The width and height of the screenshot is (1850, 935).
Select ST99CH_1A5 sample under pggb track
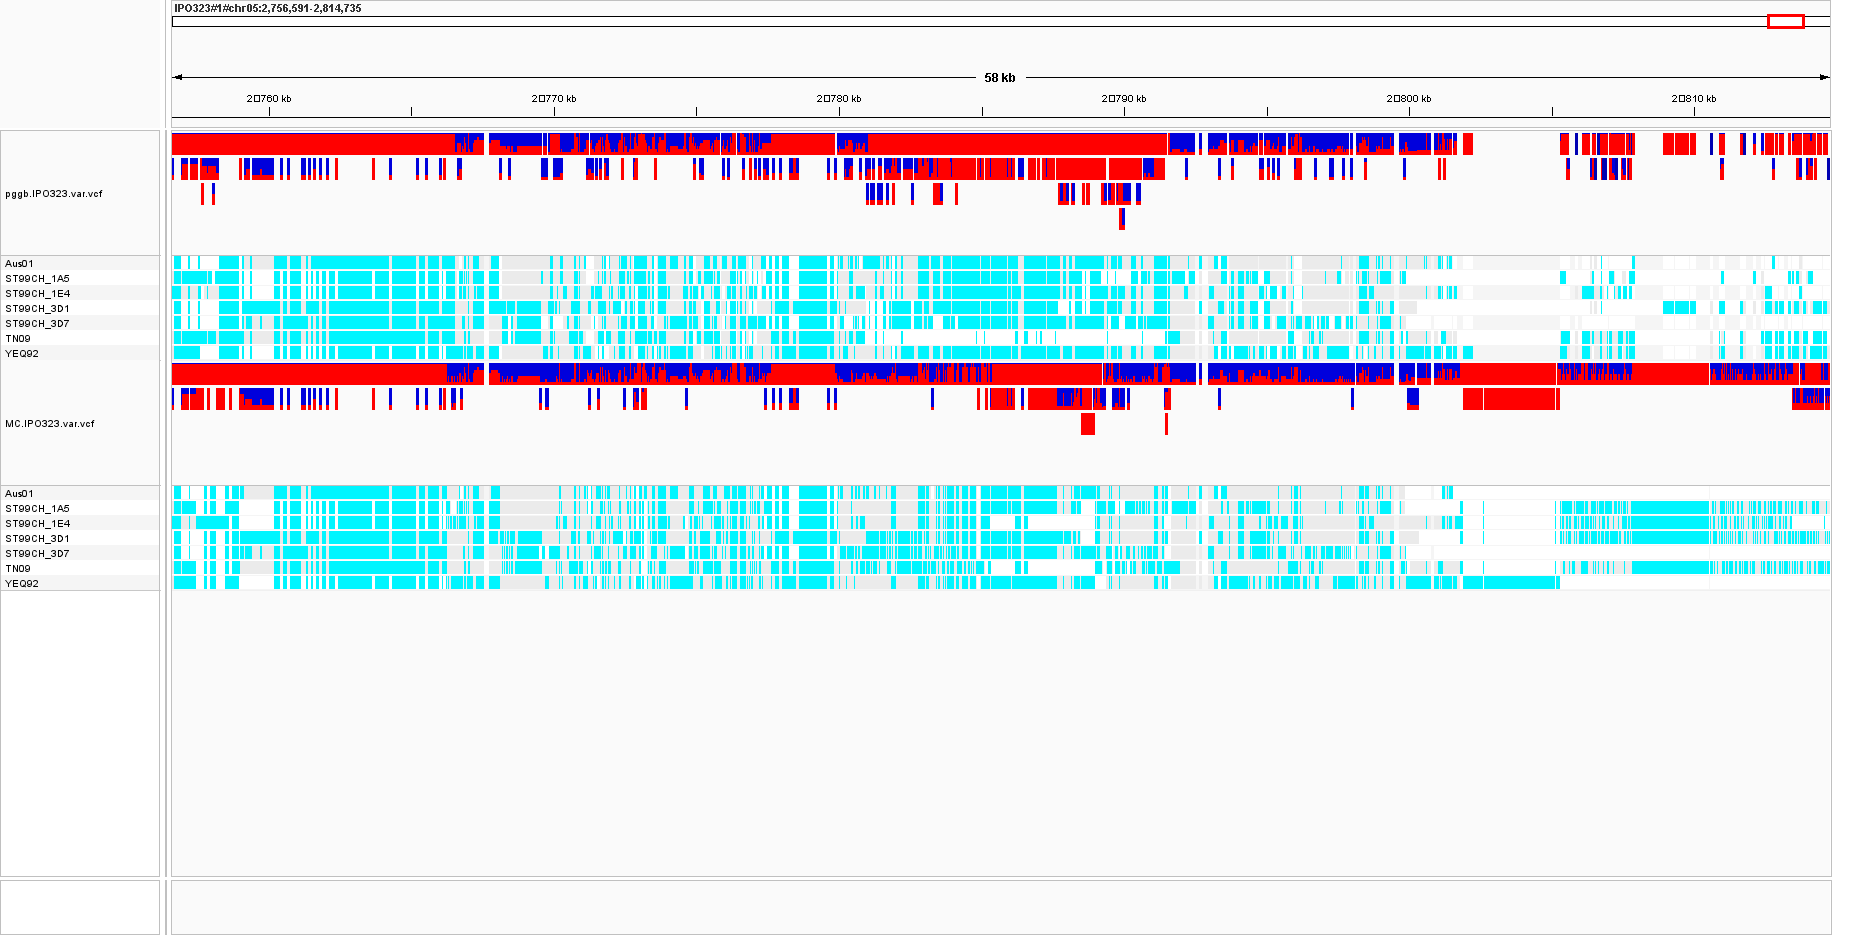point(37,279)
